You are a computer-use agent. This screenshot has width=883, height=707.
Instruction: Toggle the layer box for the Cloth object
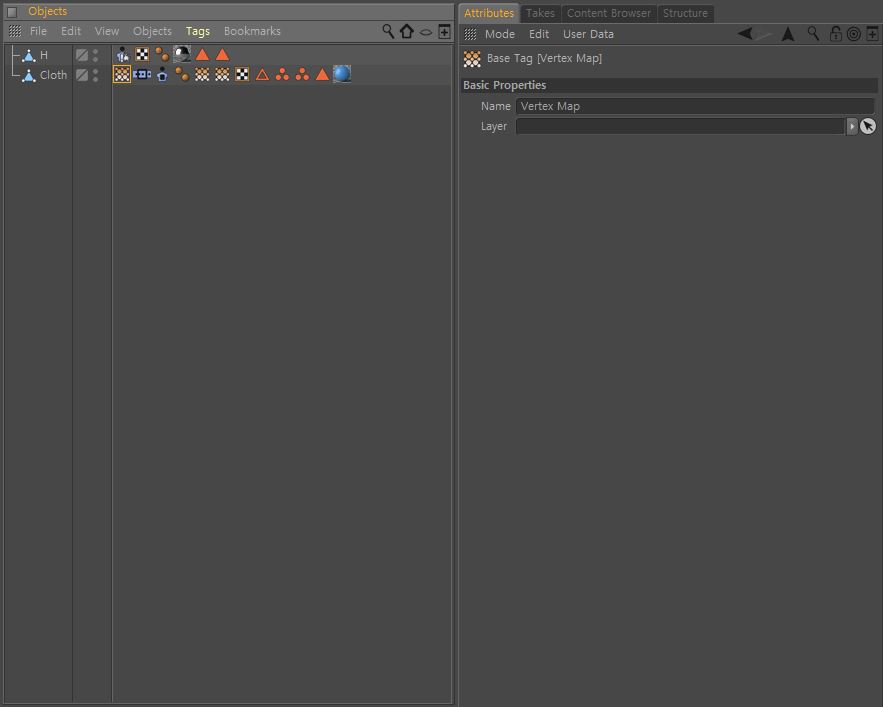pyautogui.click(x=82, y=75)
